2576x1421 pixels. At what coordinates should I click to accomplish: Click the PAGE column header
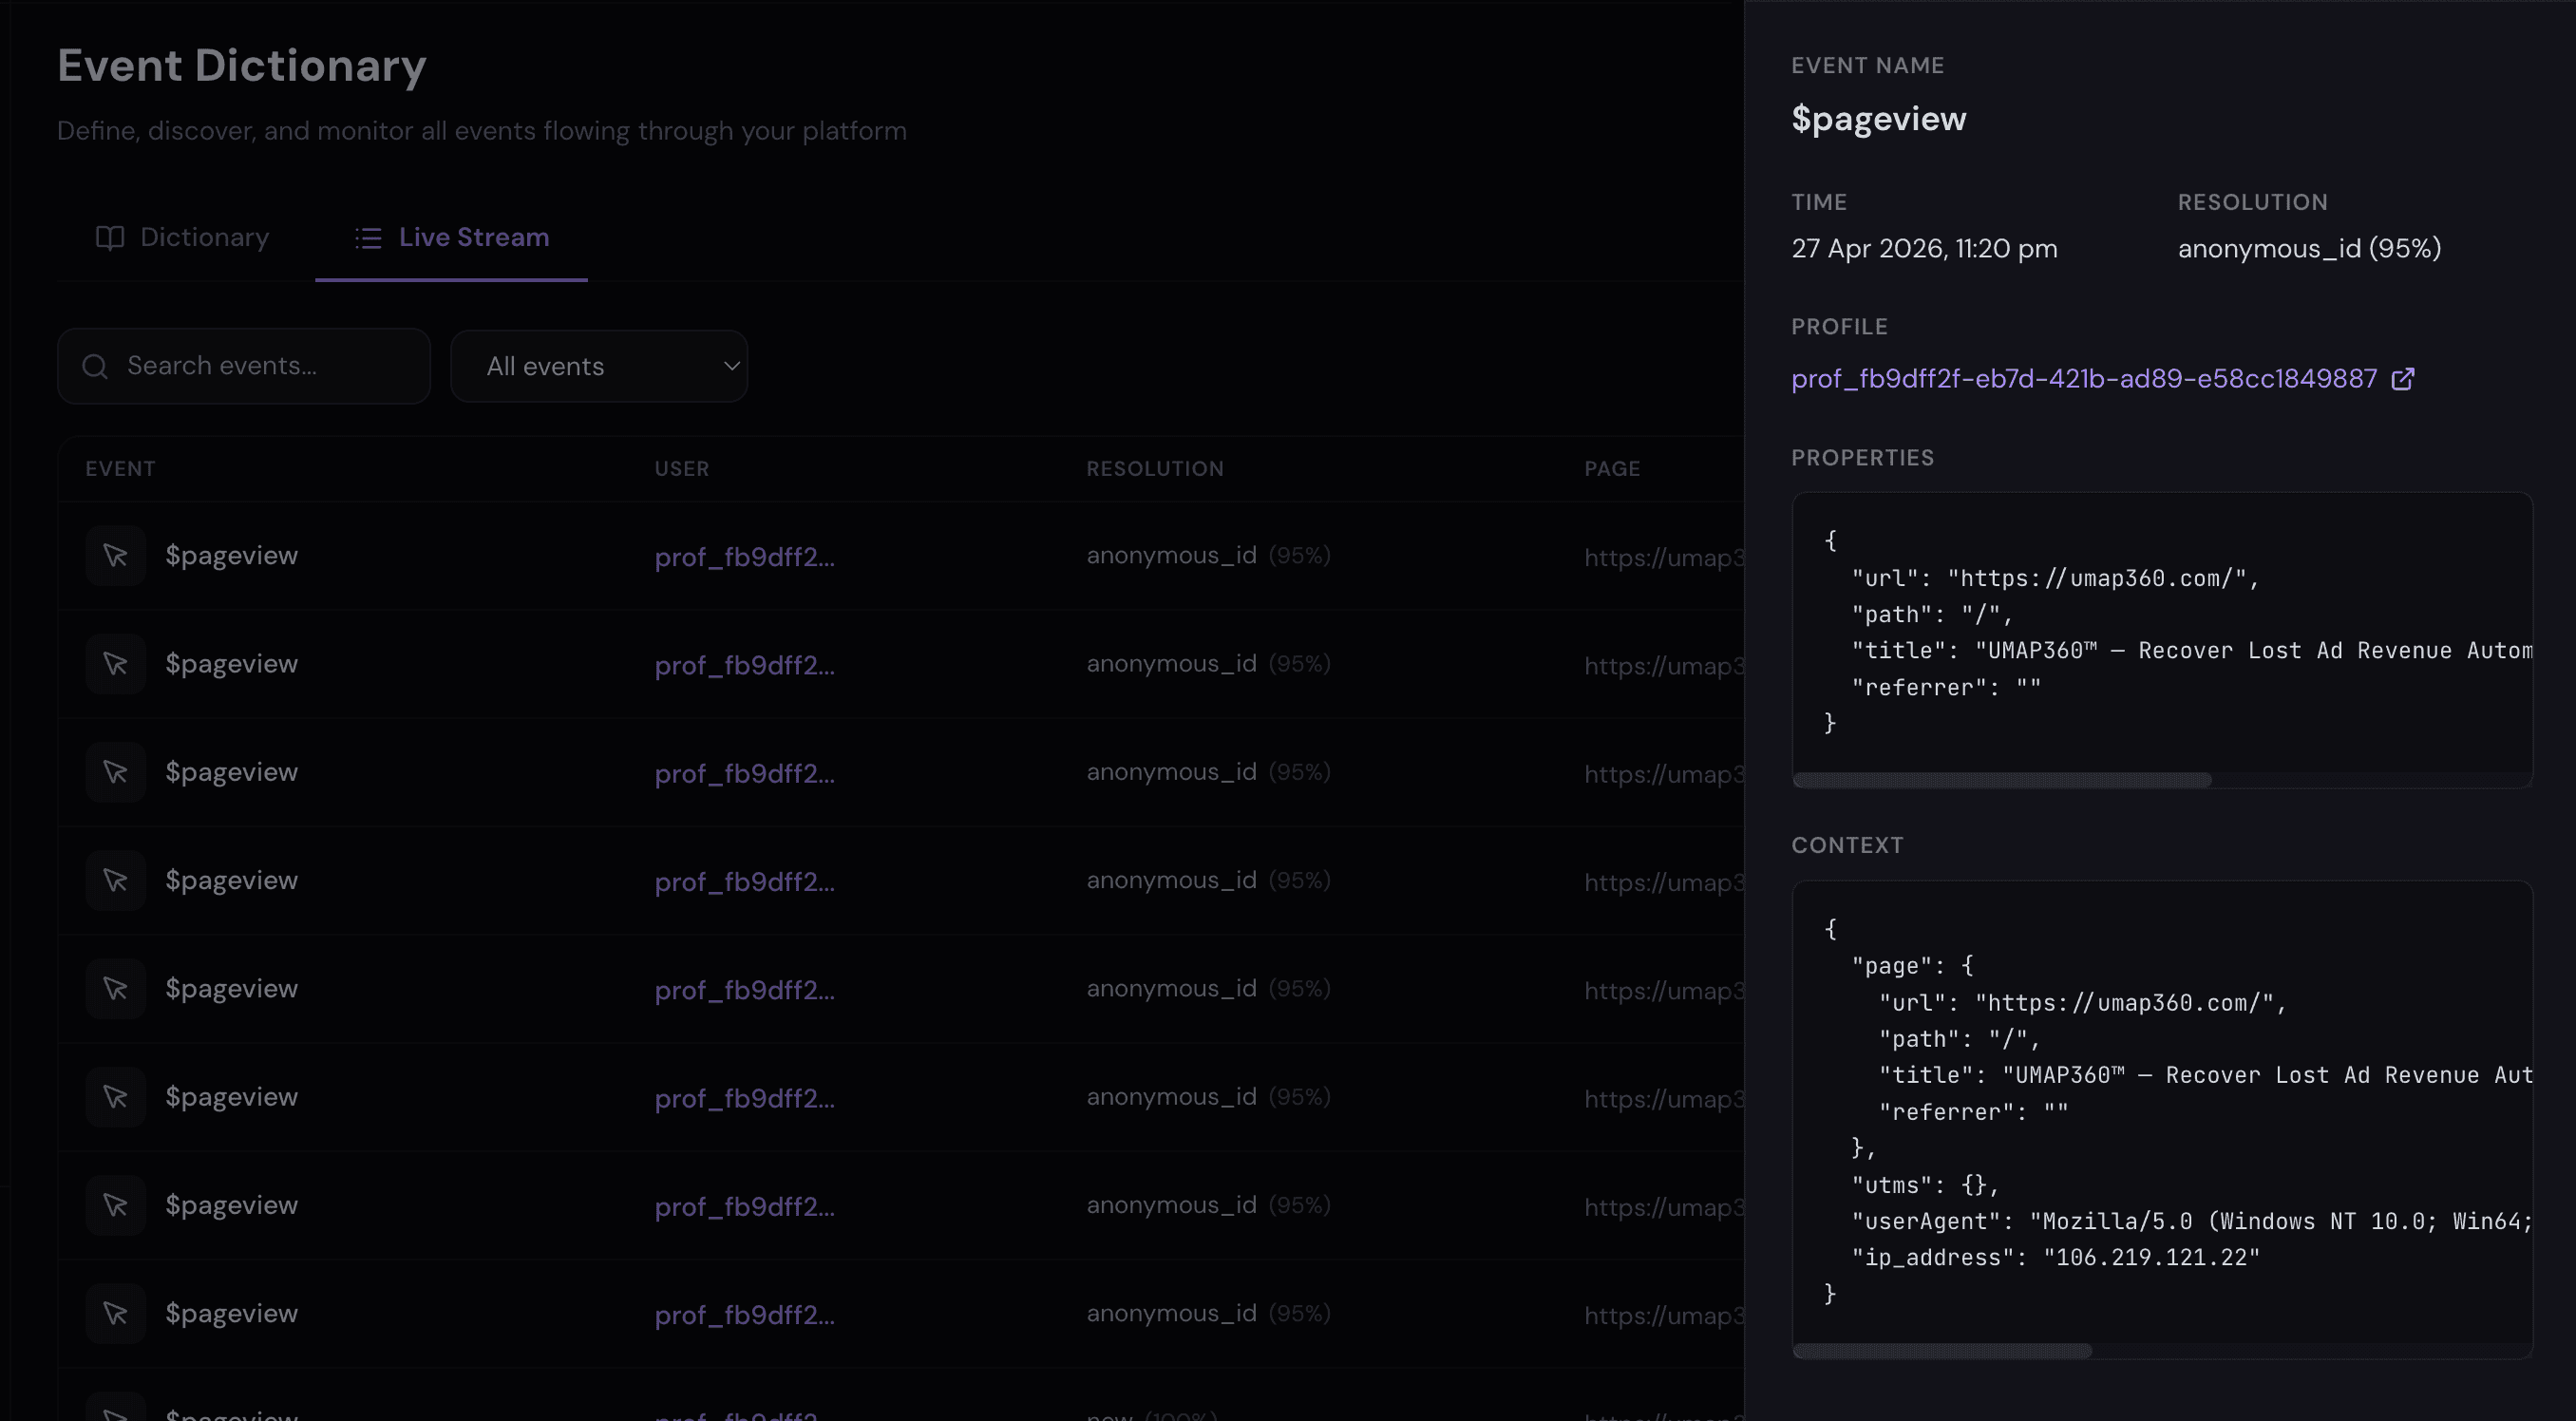pyautogui.click(x=1612, y=469)
